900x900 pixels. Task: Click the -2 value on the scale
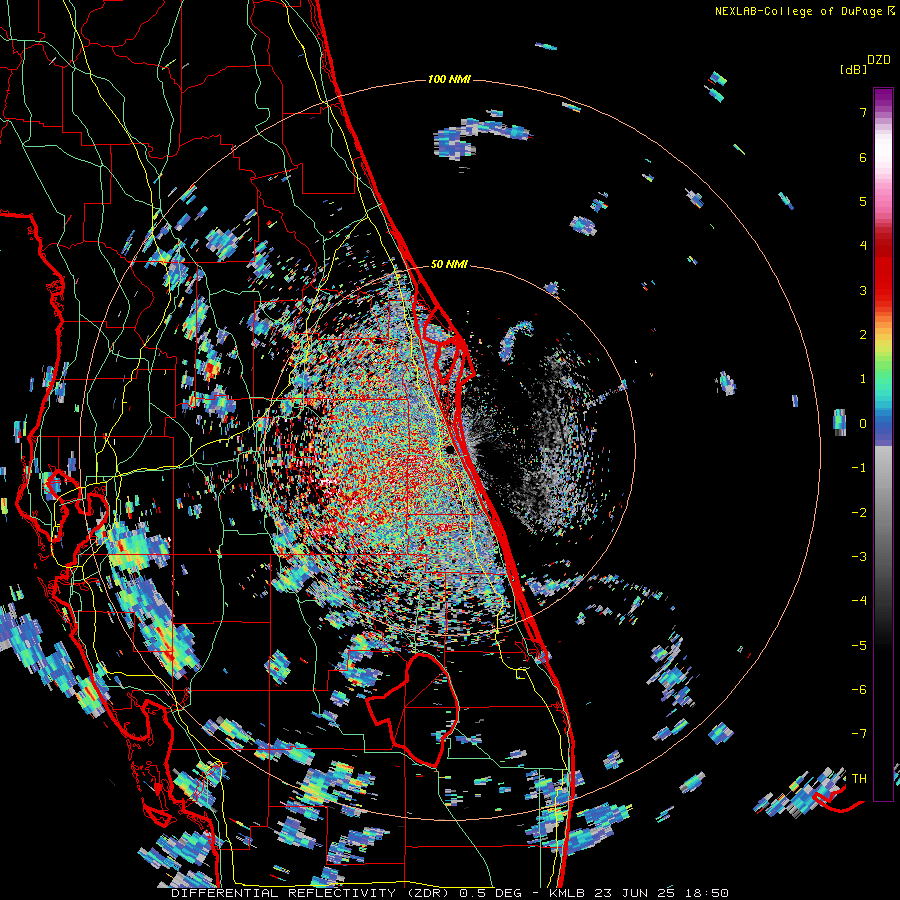(x=859, y=513)
